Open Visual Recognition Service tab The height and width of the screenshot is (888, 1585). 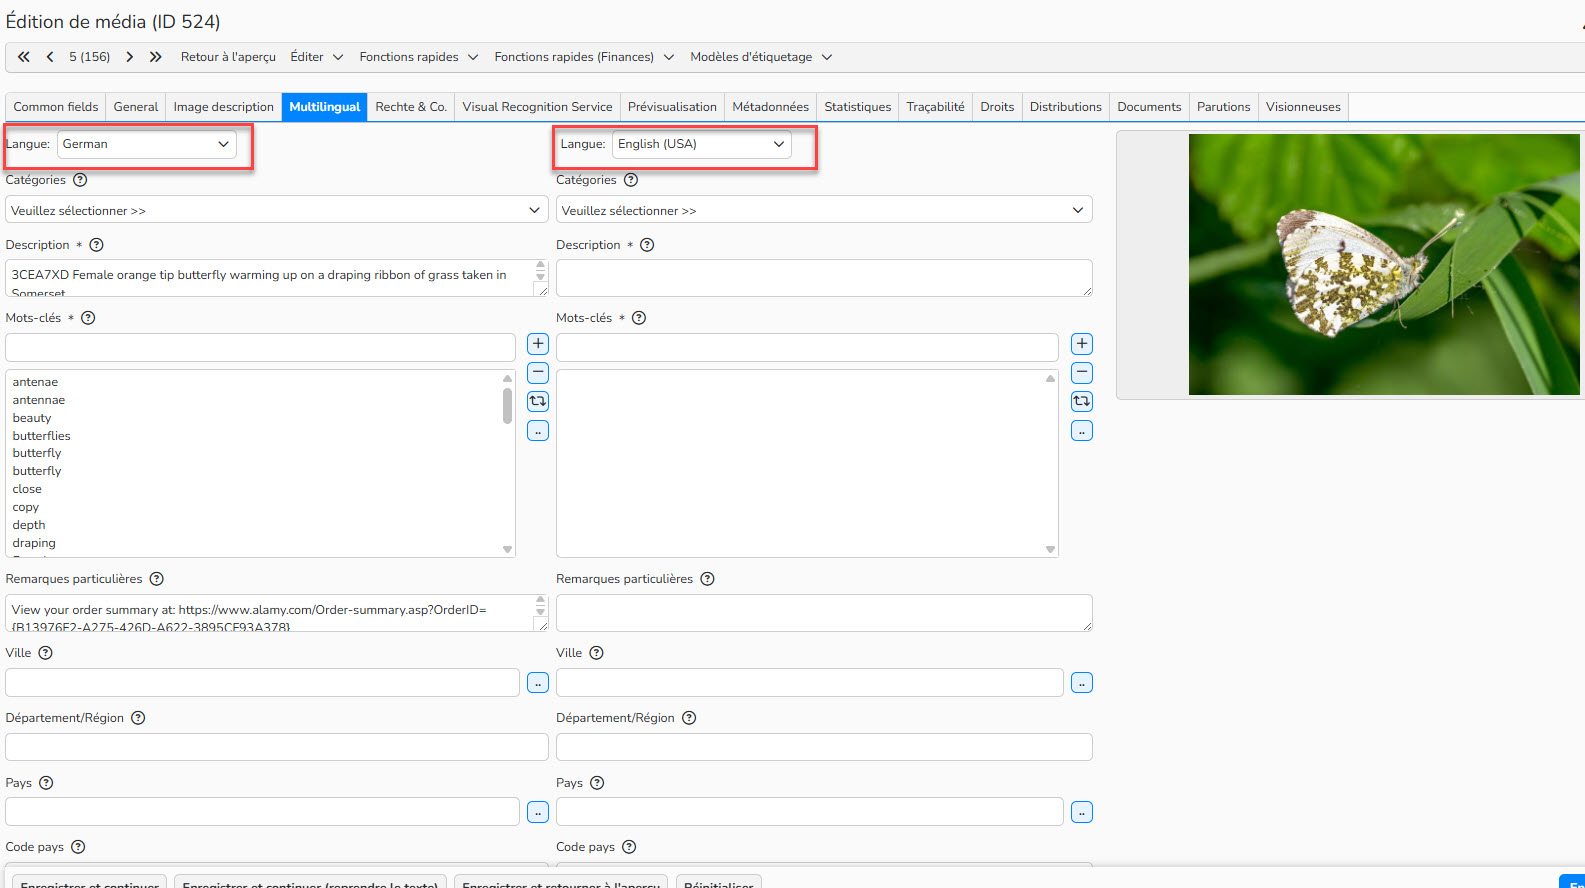(x=537, y=107)
